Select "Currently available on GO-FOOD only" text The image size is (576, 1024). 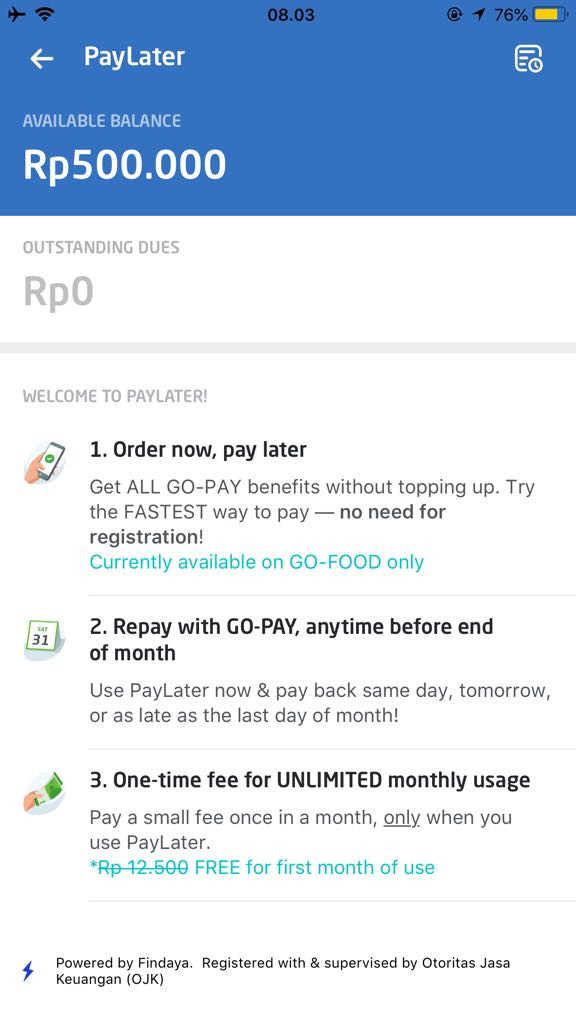257,562
